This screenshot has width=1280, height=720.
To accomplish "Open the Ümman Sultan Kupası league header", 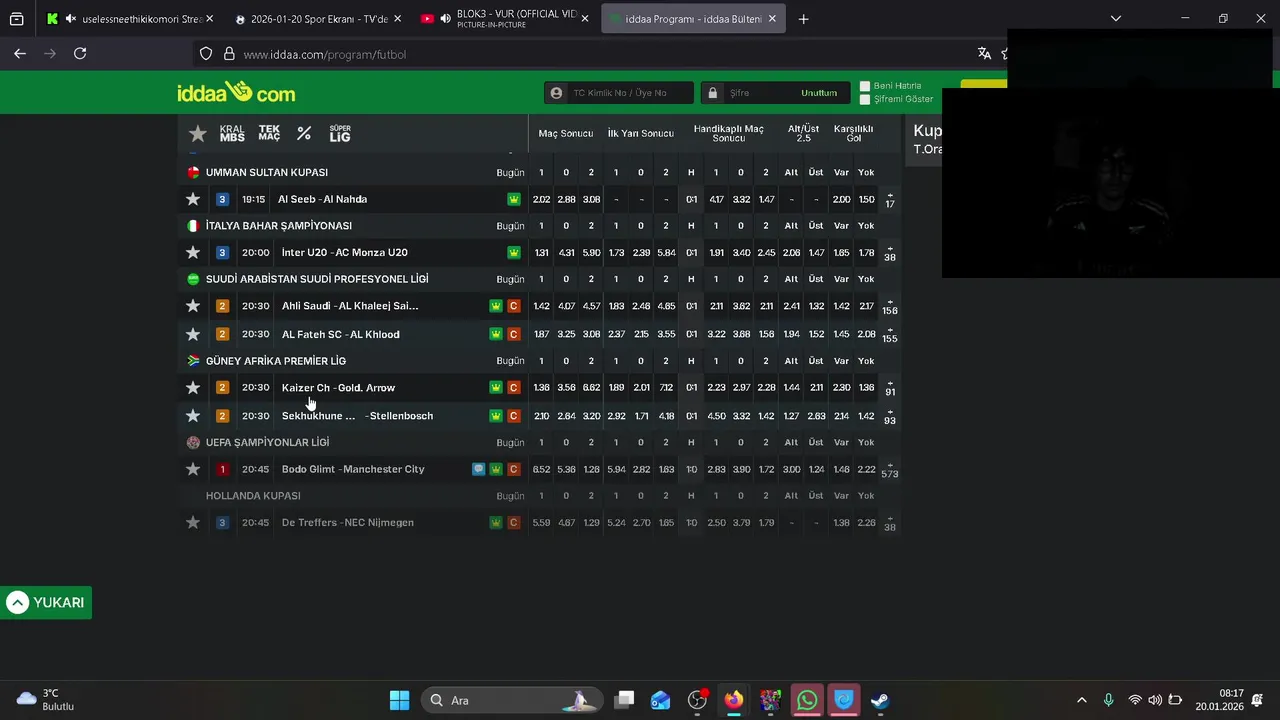I will click(x=267, y=172).
